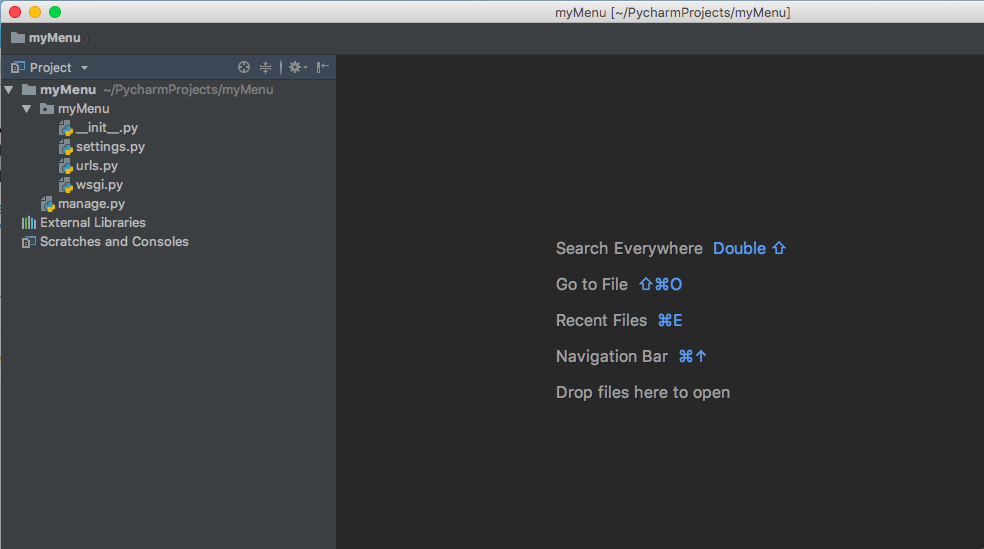The image size is (984, 549).
Task: Click the Go to File hint text
Action: (x=592, y=284)
